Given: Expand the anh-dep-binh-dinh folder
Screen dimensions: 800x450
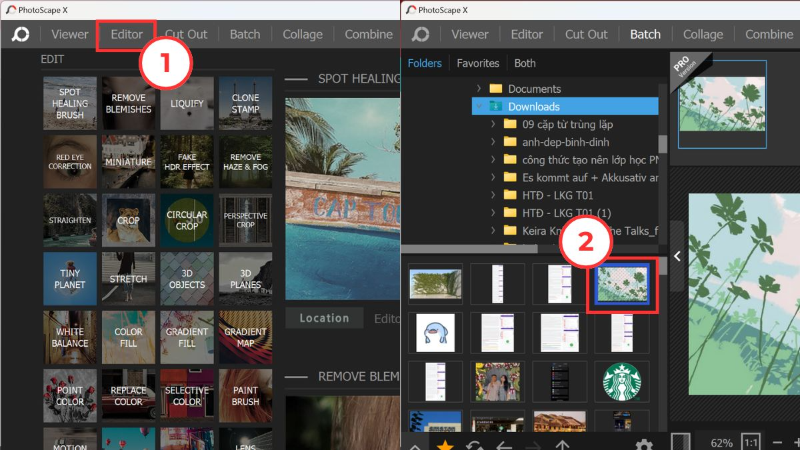Looking at the screenshot, I should (x=493, y=142).
